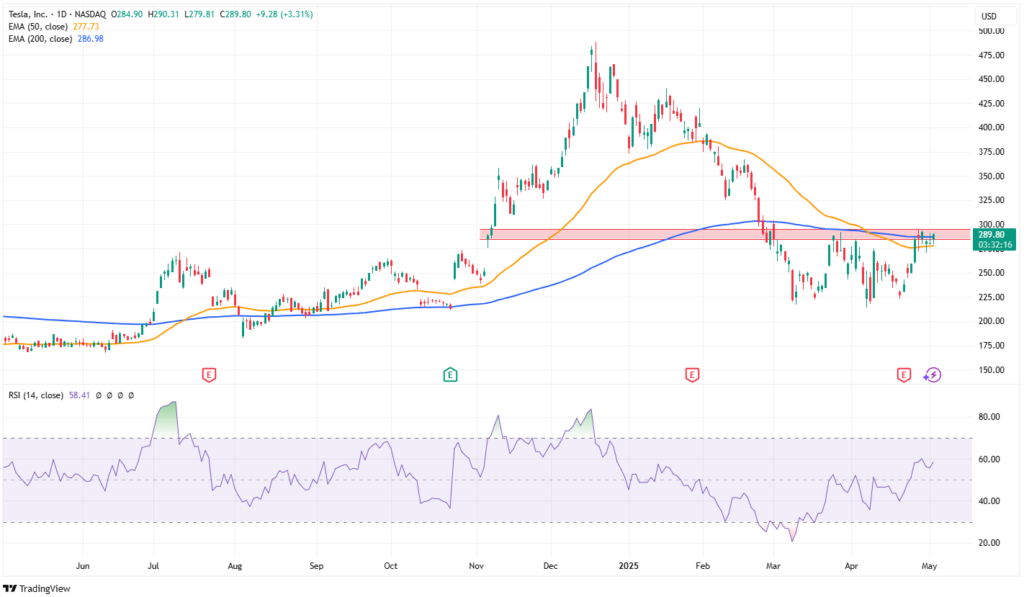Click the 2025 label on the time axis
This screenshot has height=597, width=1024.
(628, 564)
